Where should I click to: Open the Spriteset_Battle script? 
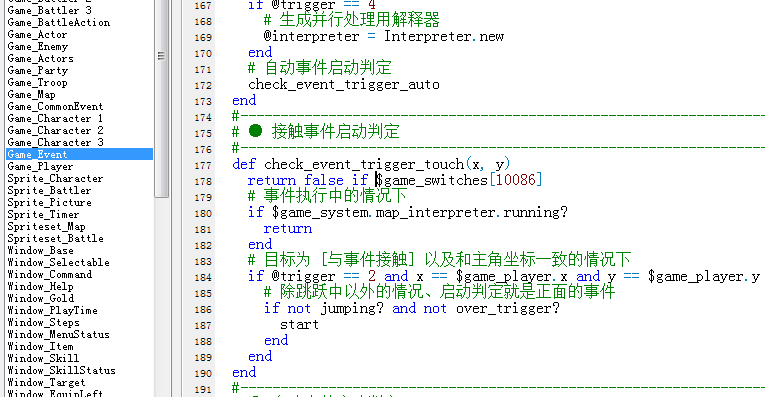coord(55,238)
